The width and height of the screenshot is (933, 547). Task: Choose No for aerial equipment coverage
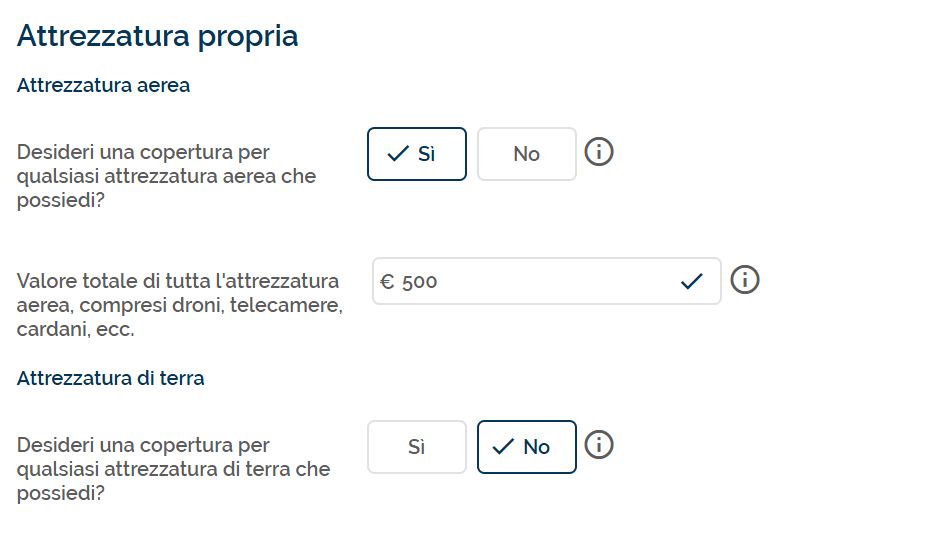(527, 154)
